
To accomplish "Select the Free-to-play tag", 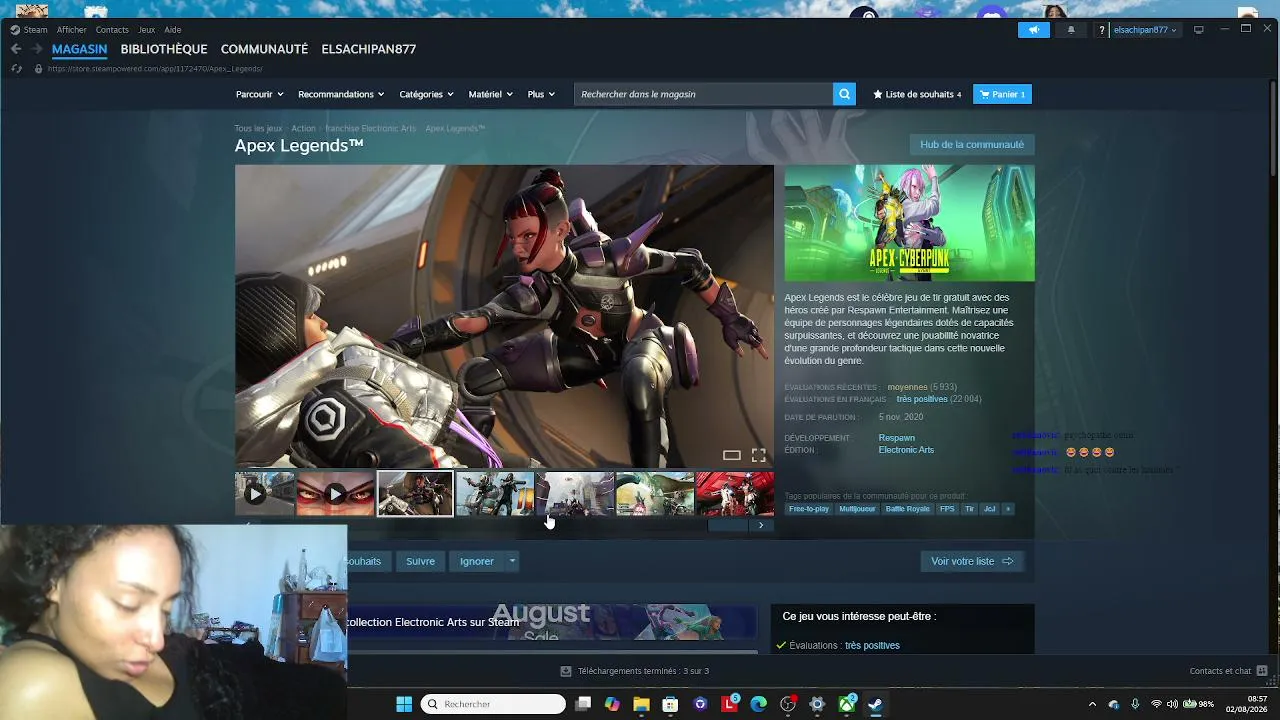I will [x=809, y=509].
